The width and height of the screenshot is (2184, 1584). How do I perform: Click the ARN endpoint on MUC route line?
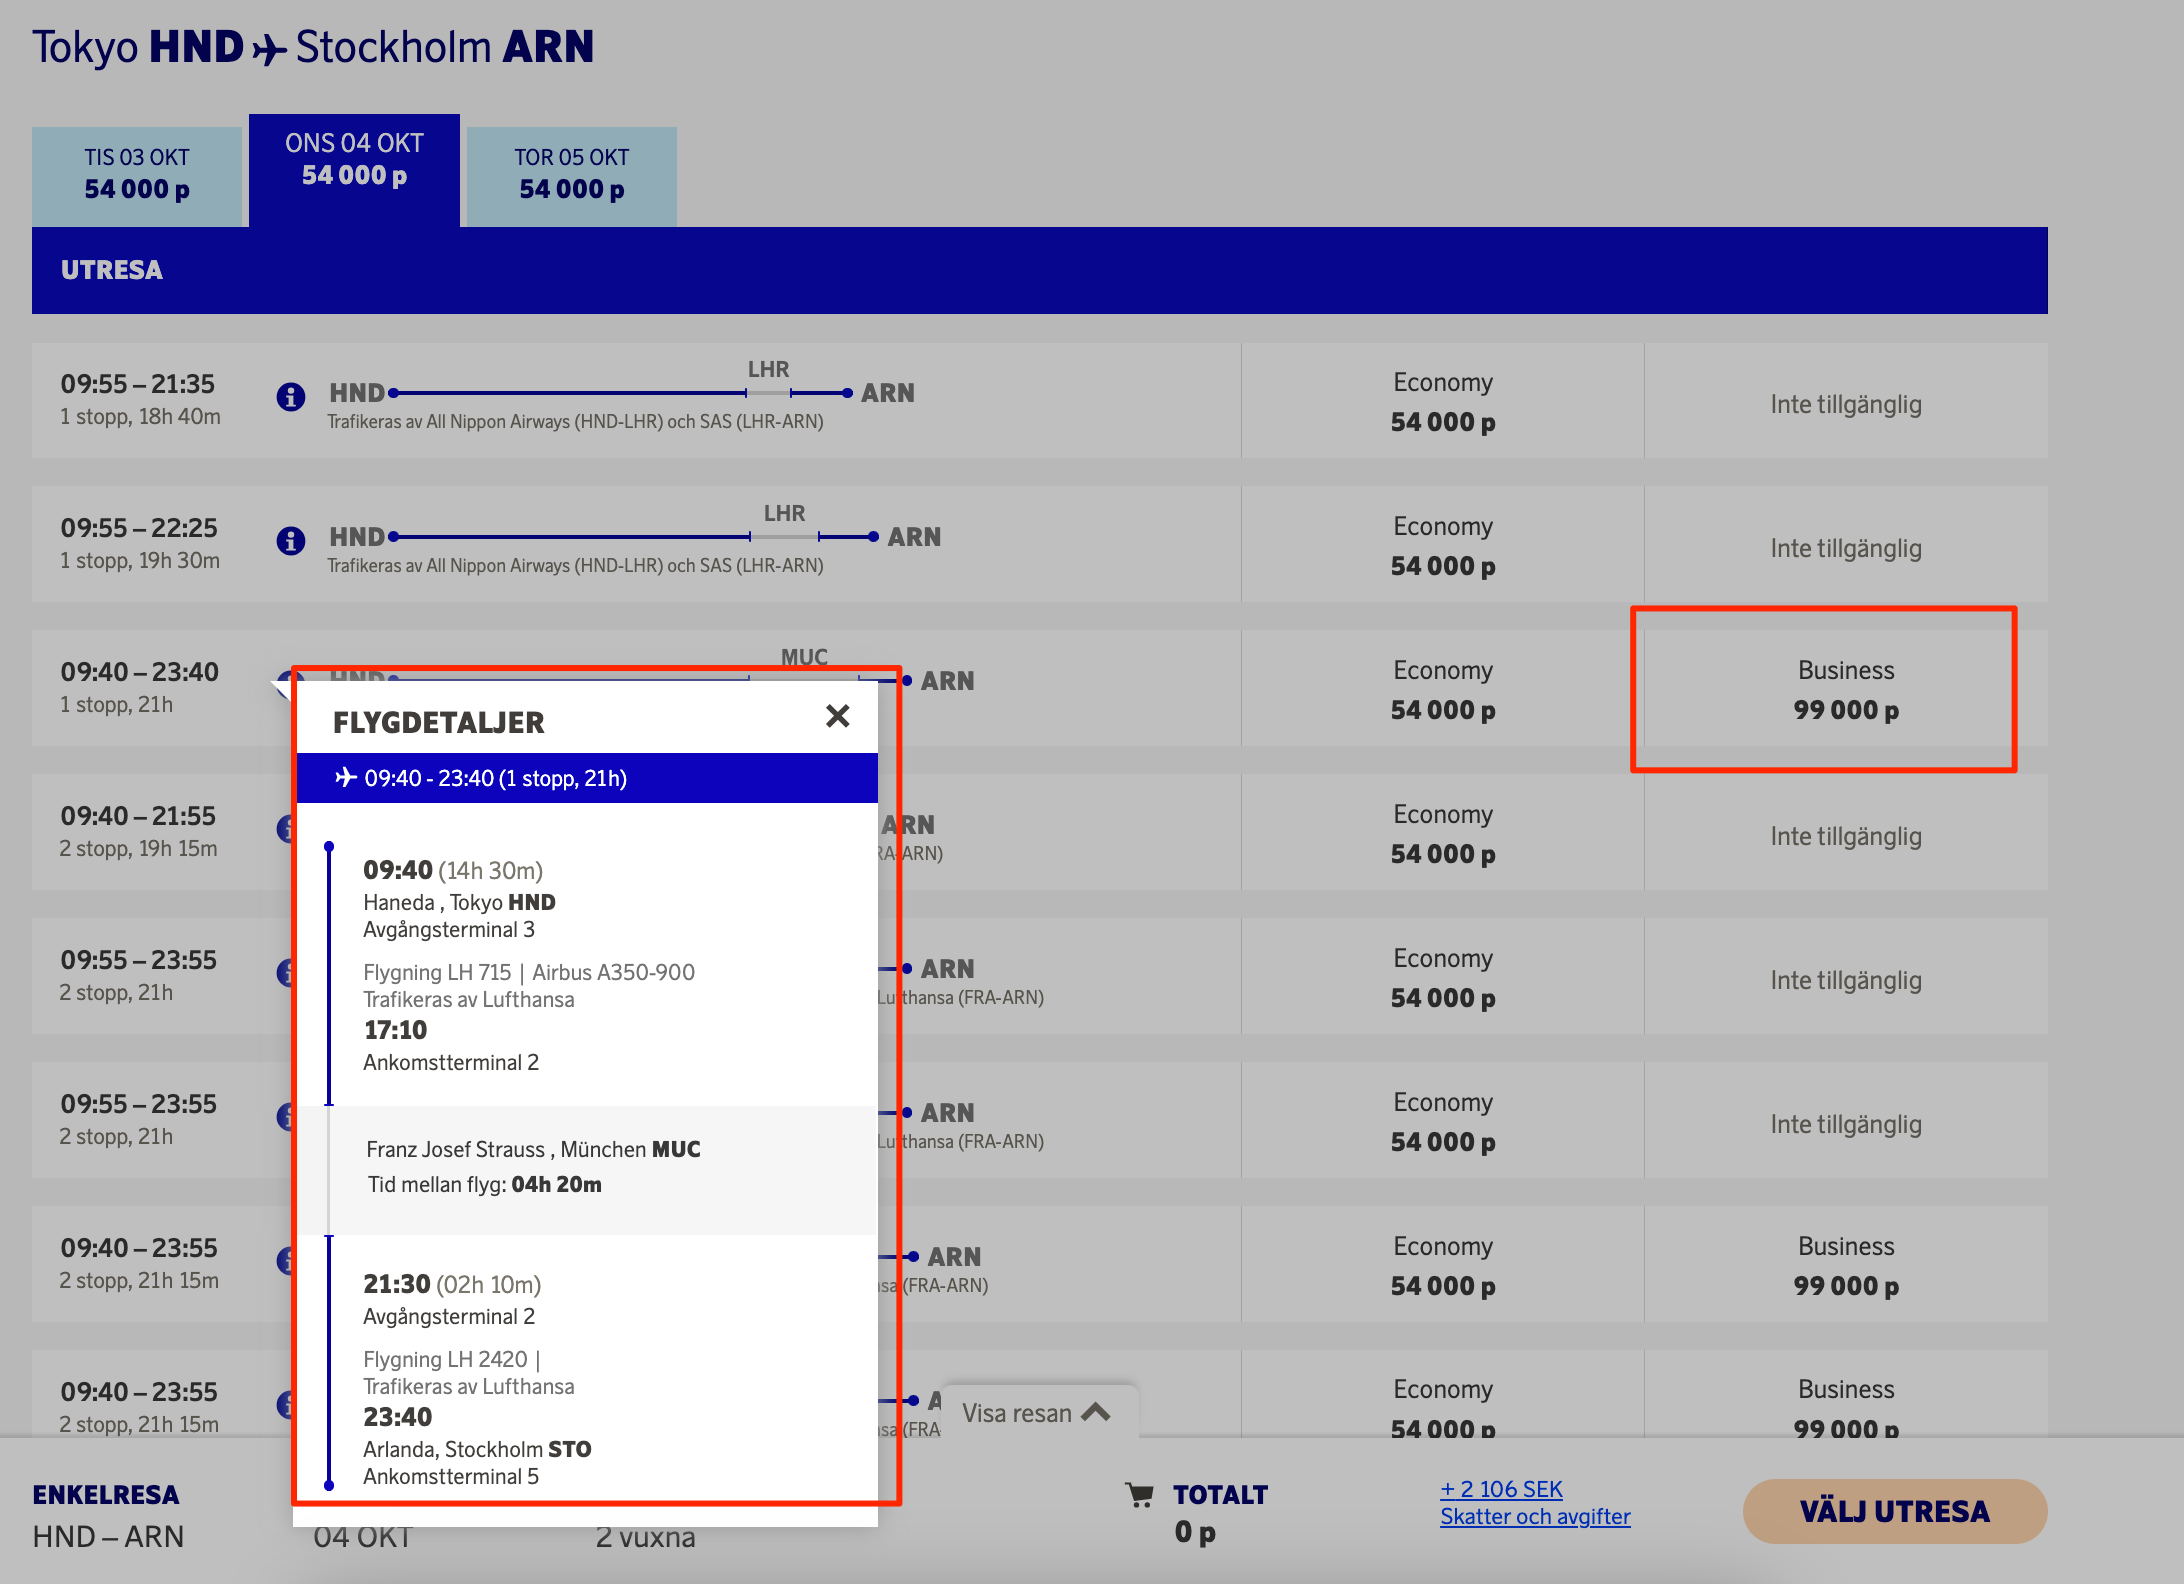pyautogui.click(x=946, y=681)
